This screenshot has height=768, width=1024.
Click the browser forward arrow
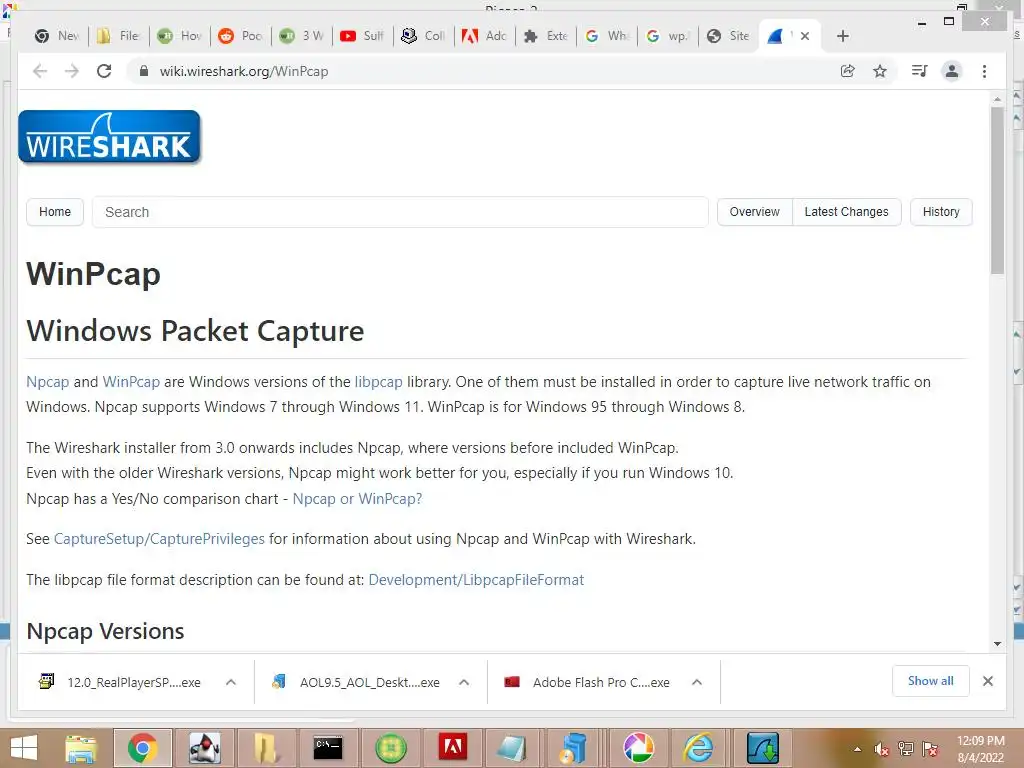click(72, 71)
